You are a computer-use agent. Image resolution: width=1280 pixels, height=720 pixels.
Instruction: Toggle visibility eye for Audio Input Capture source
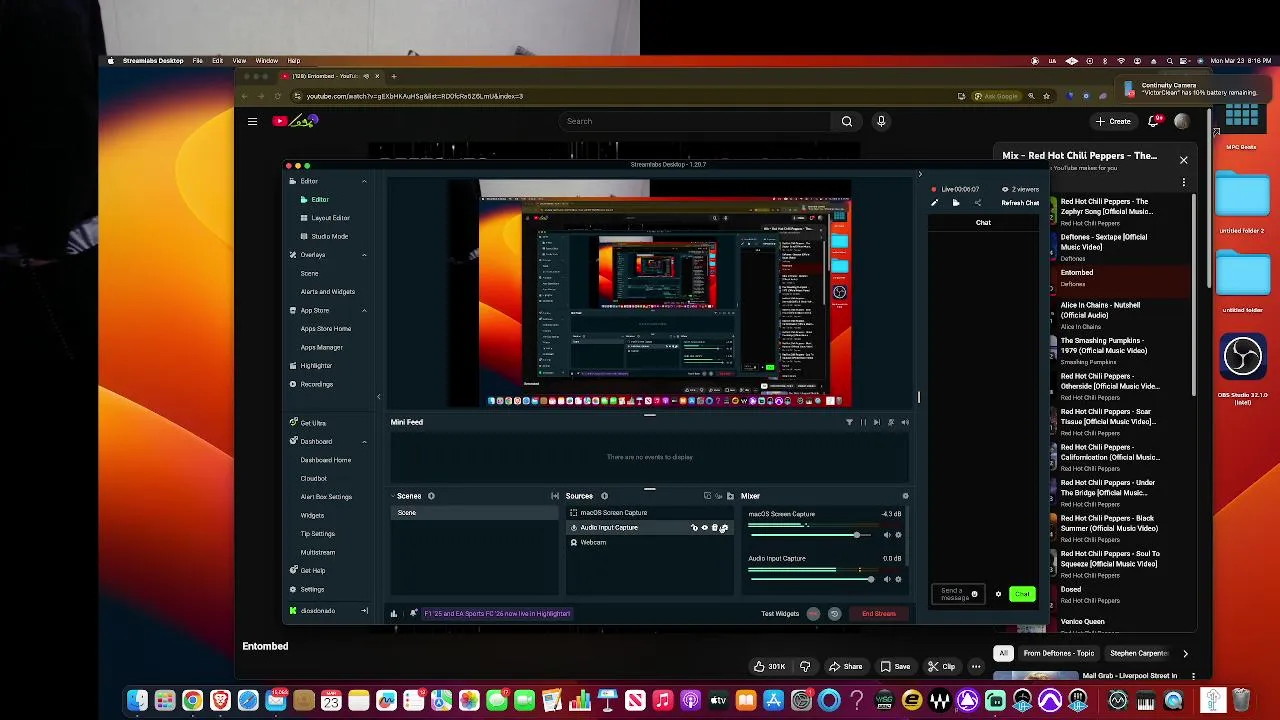tap(704, 528)
